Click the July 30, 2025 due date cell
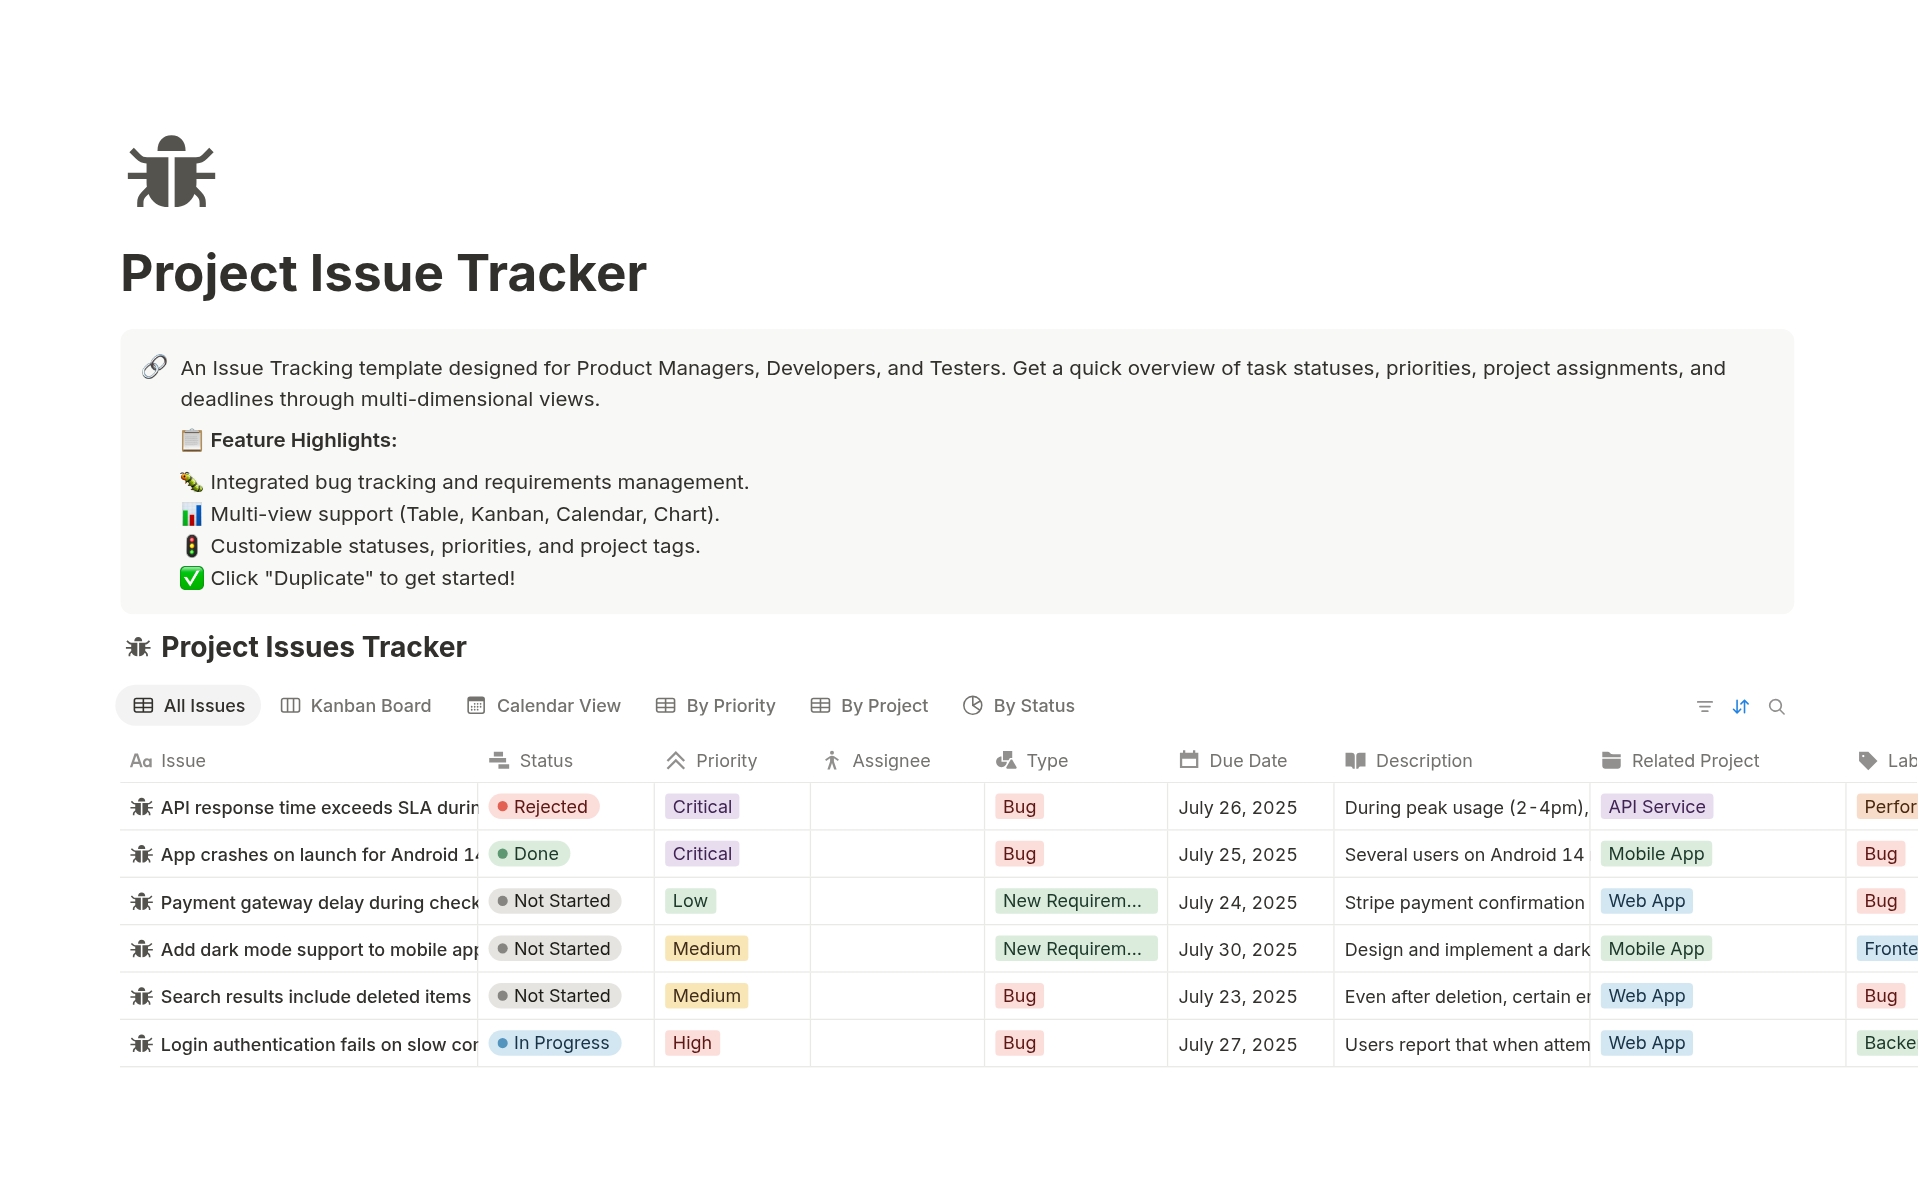Screen dimensions: 1920x1199 (x=1237, y=950)
